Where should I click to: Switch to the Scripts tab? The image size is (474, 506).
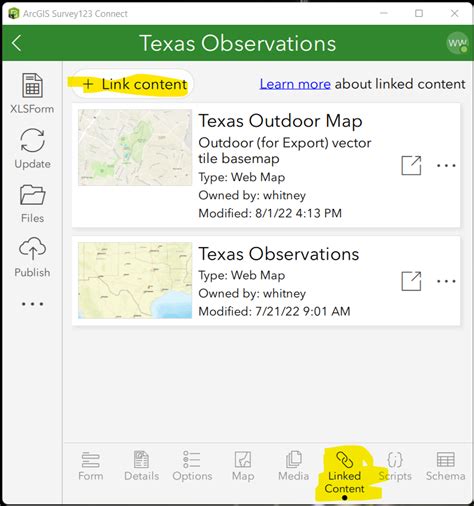395,466
